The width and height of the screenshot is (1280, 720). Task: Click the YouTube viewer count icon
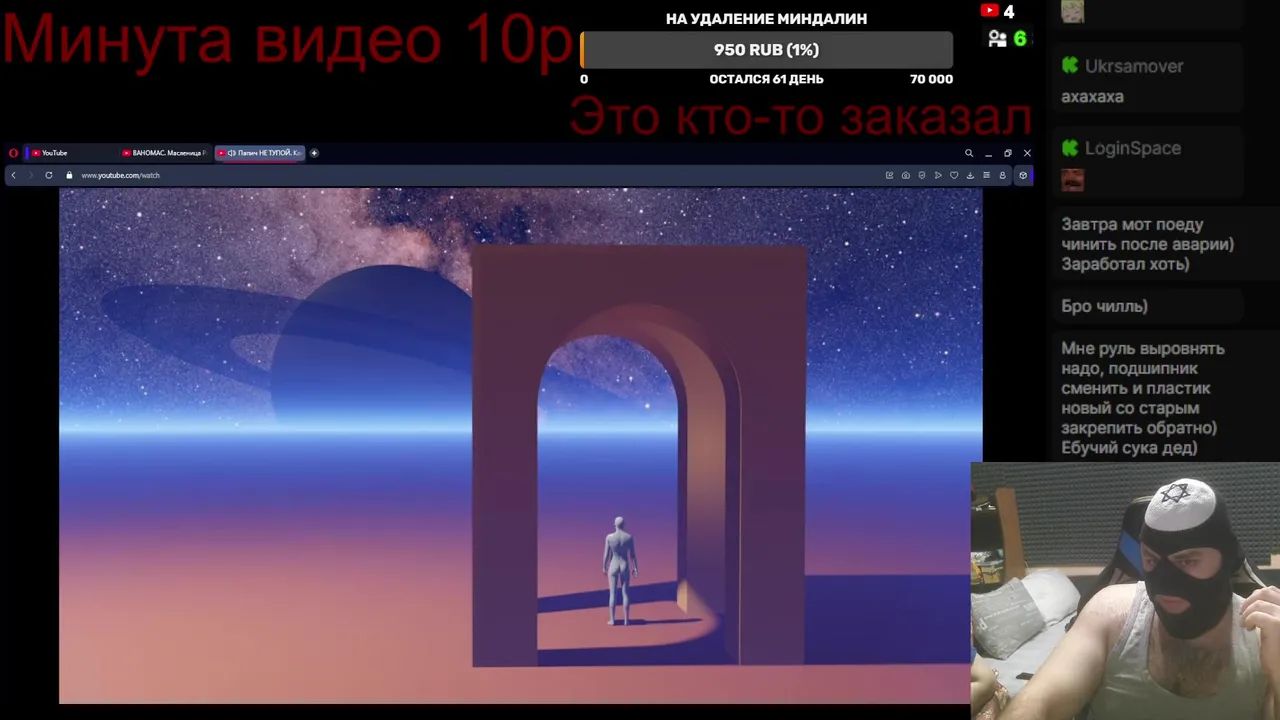[990, 11]
